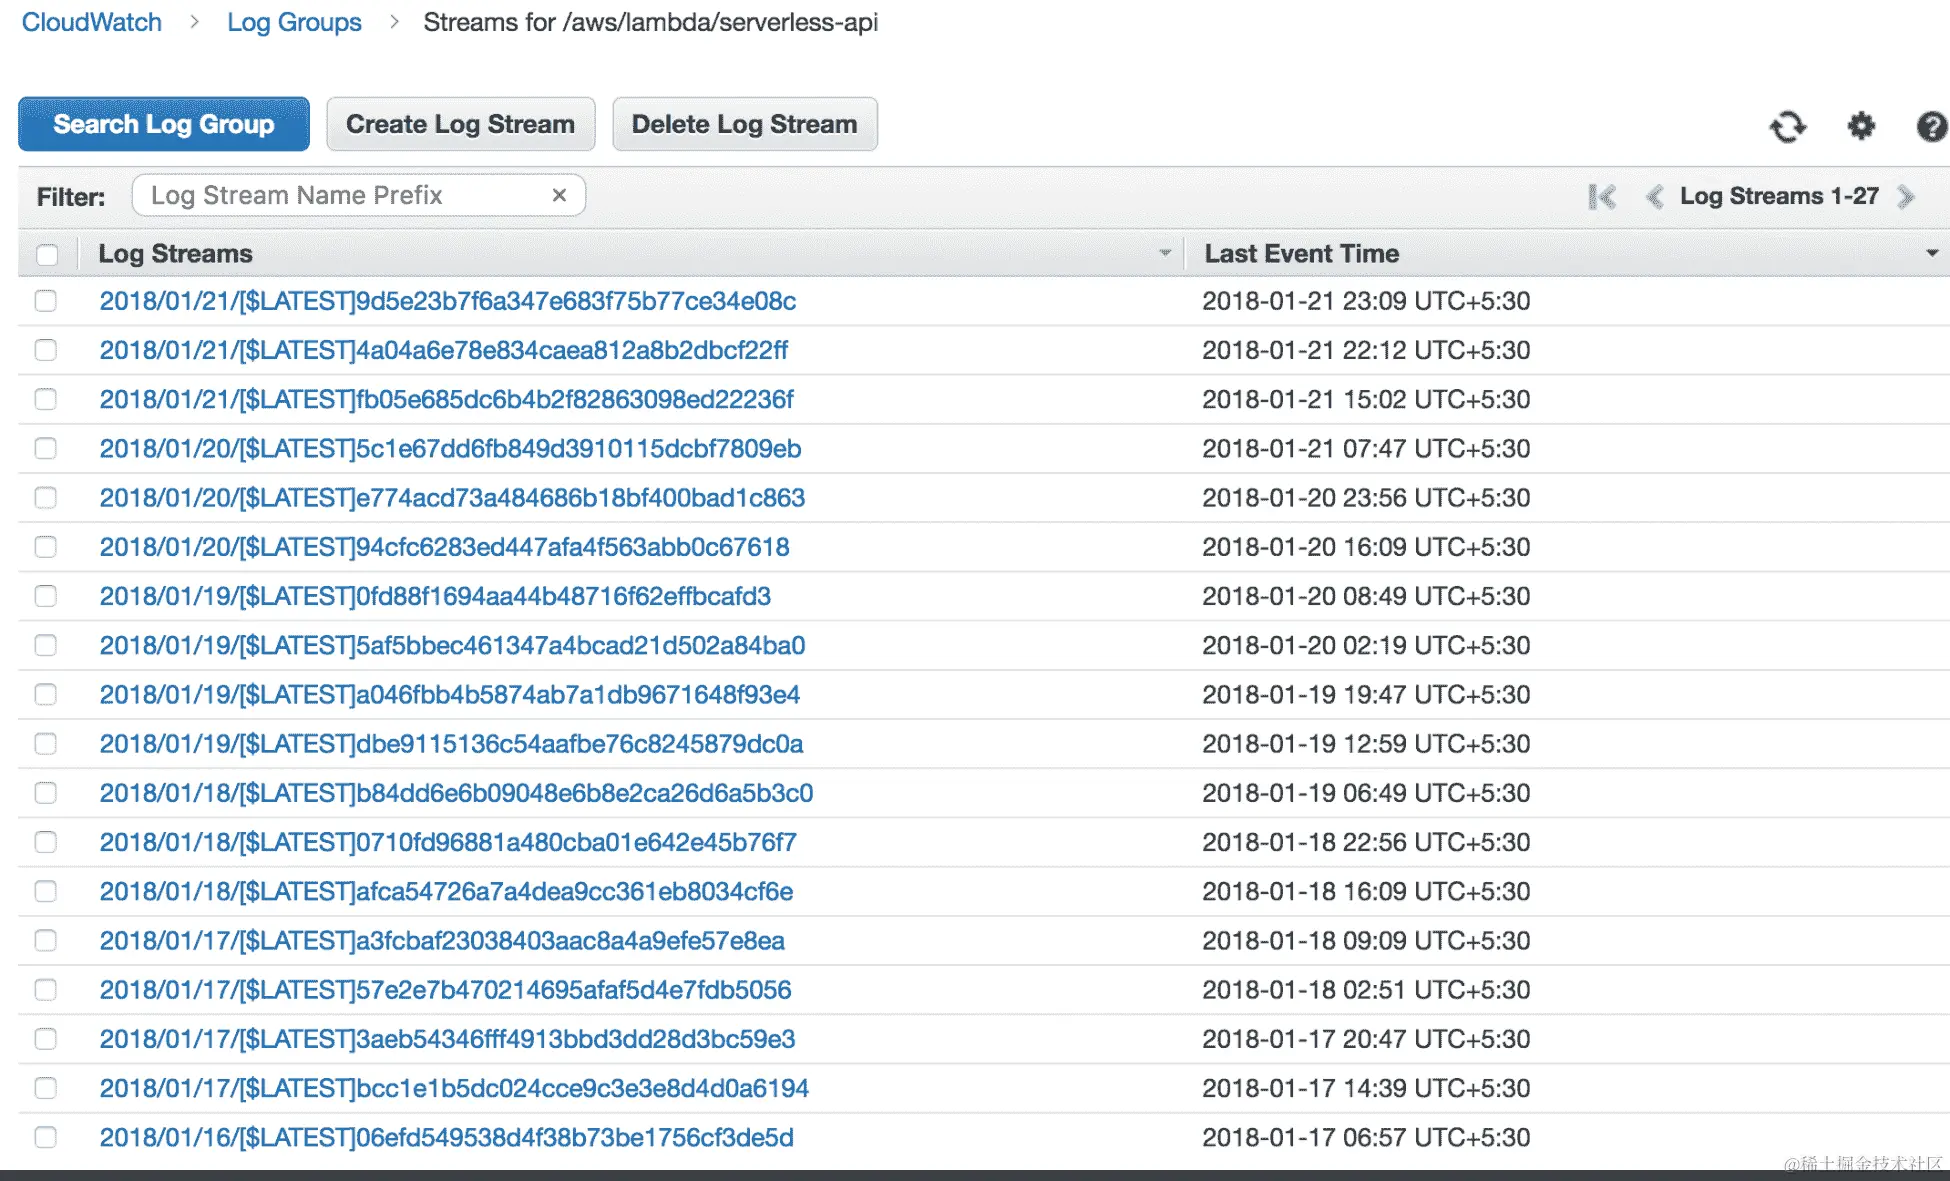Go to the next page of log streams
This screenshot has height=1181, width=1950.
tap(1906, 197)
